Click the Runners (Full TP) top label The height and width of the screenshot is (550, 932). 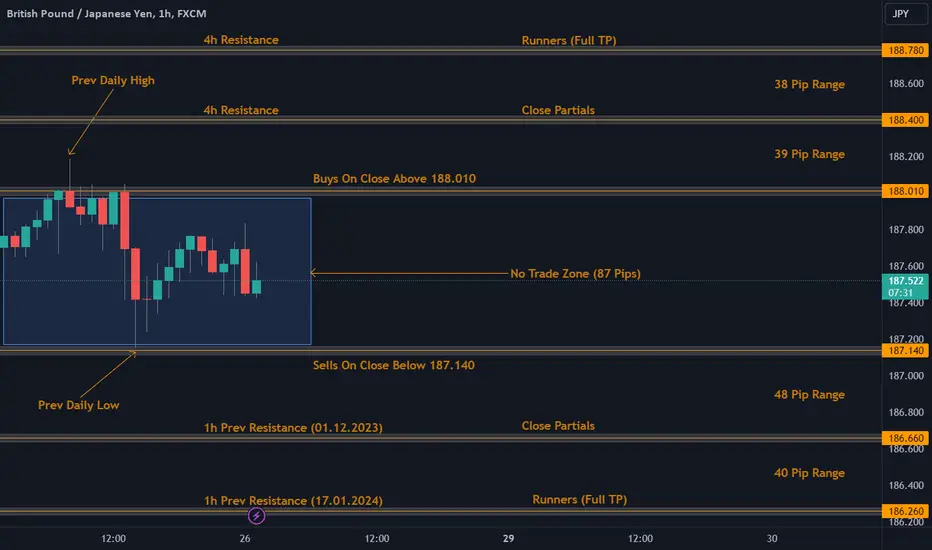[569, 40]
